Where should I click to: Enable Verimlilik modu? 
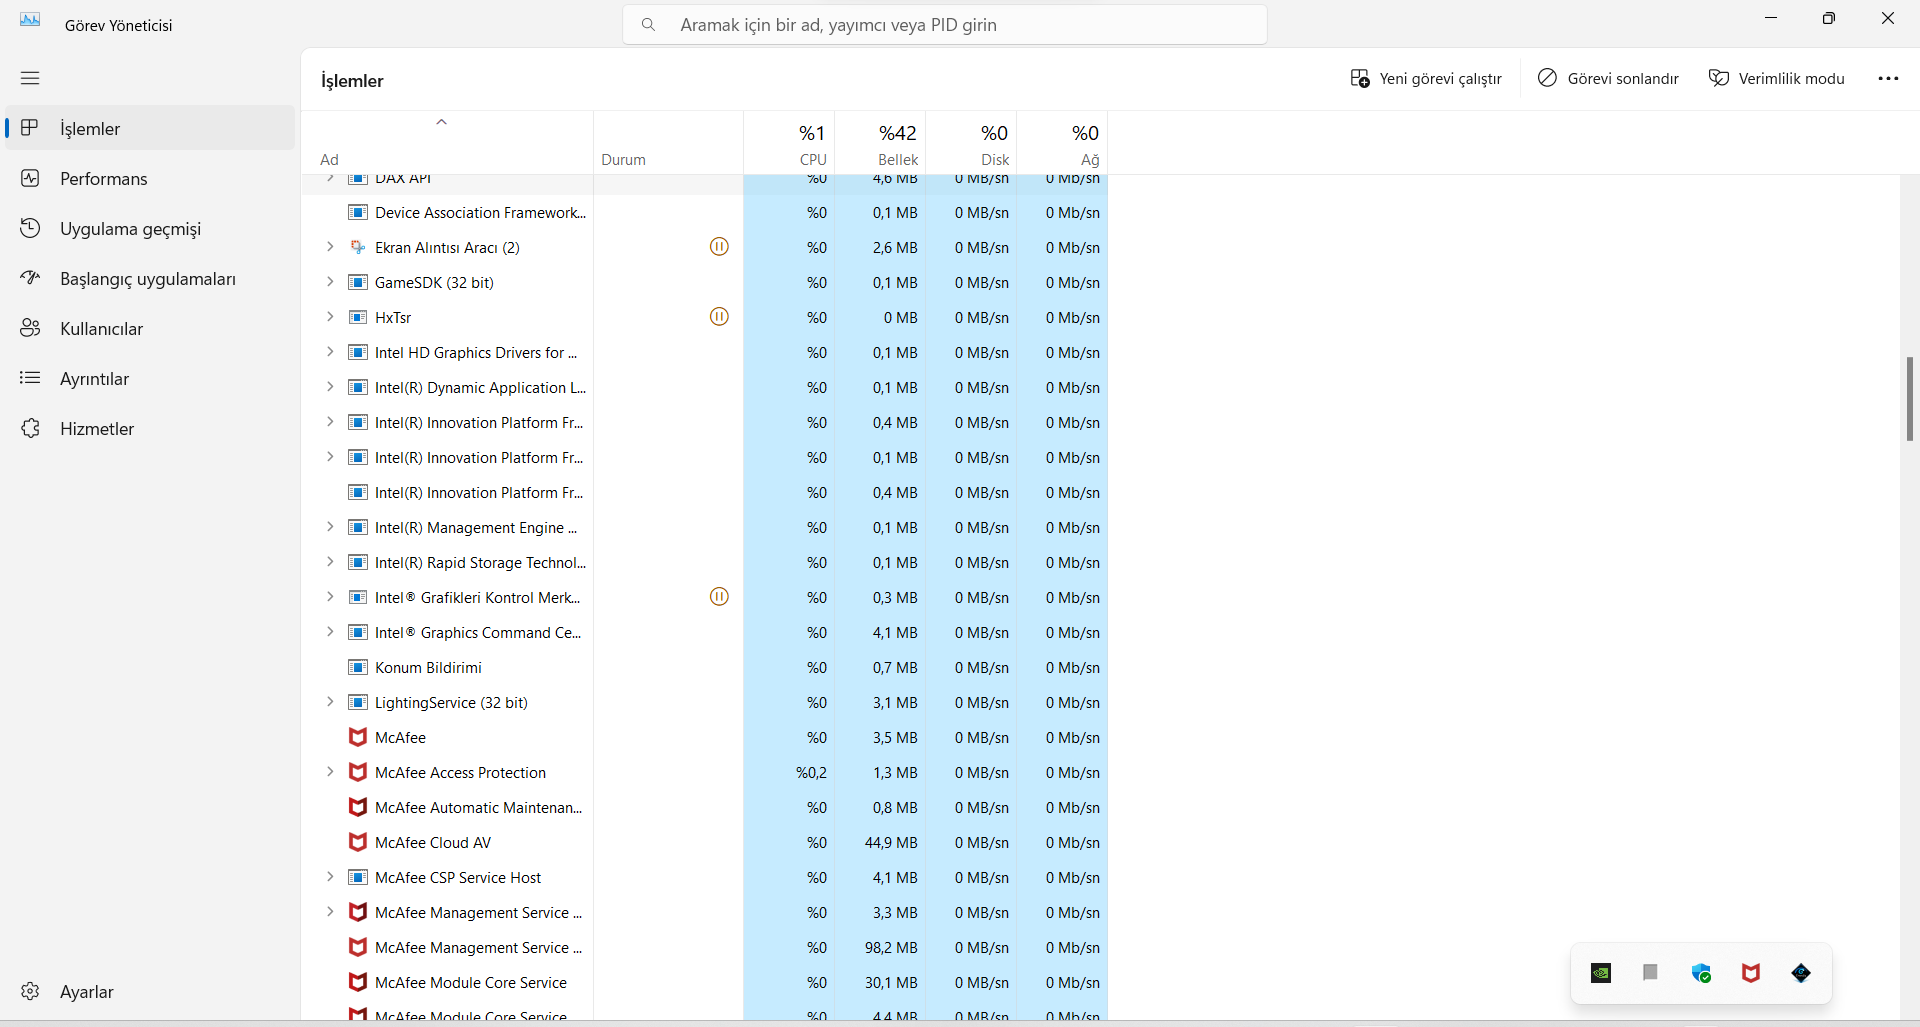pos(1777,78)
